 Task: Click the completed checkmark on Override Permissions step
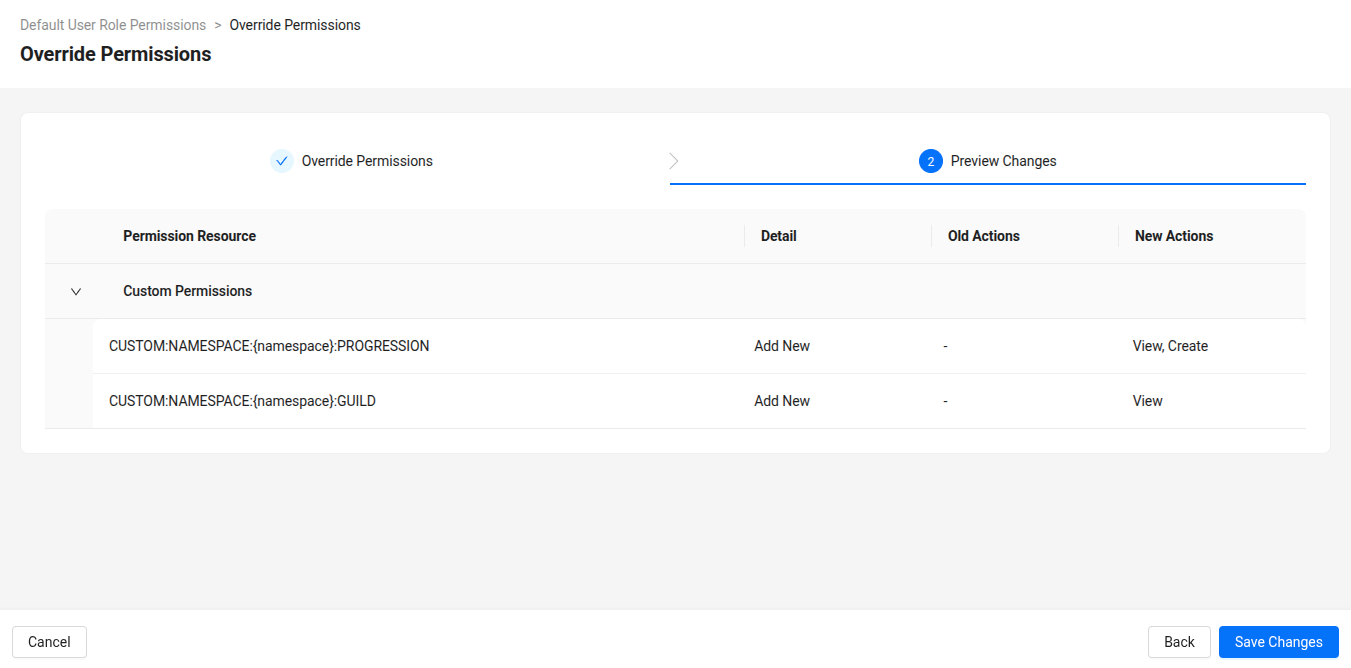(281, 160)
